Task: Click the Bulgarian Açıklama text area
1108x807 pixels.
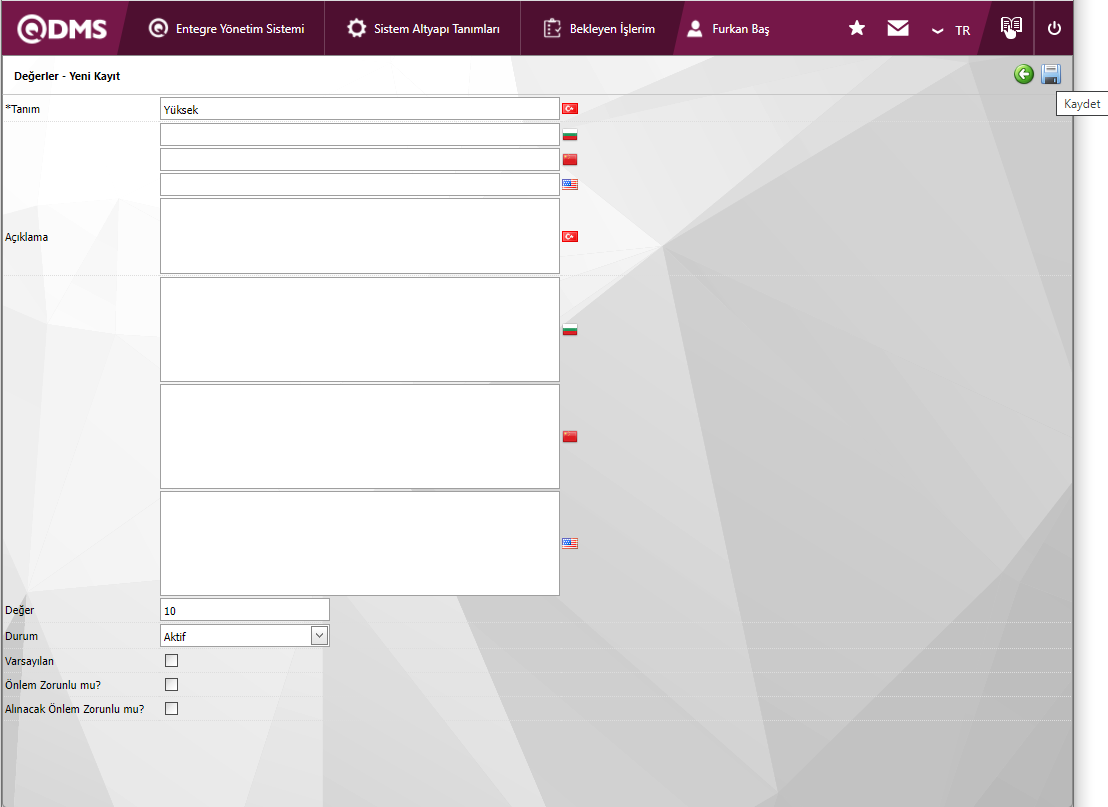Action: (360, 329)
